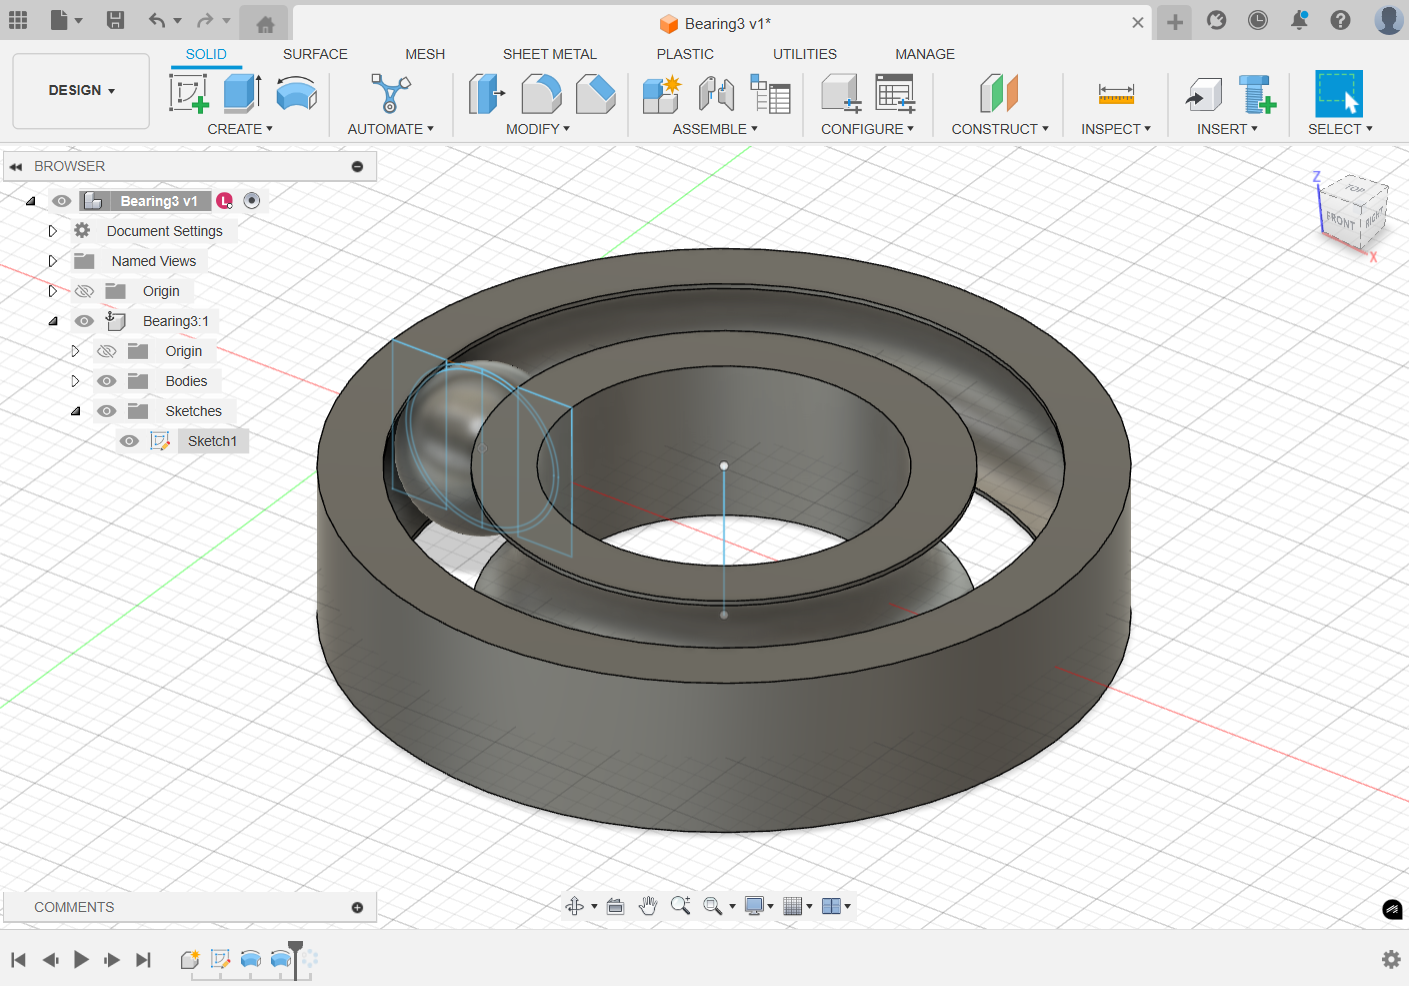The image size is (1409, 986).
Task: Select the Offset Plane construct icon
Action: click(999, 94)
